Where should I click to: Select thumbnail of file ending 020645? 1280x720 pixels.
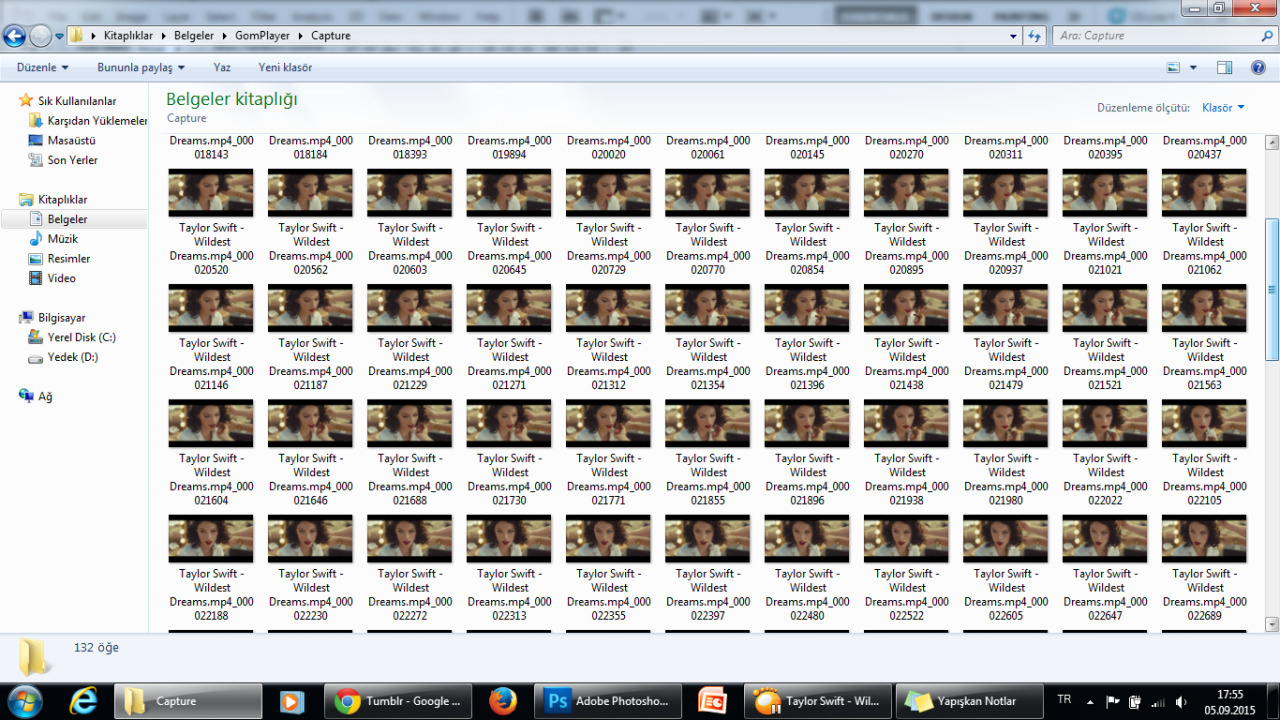(509, 192)
